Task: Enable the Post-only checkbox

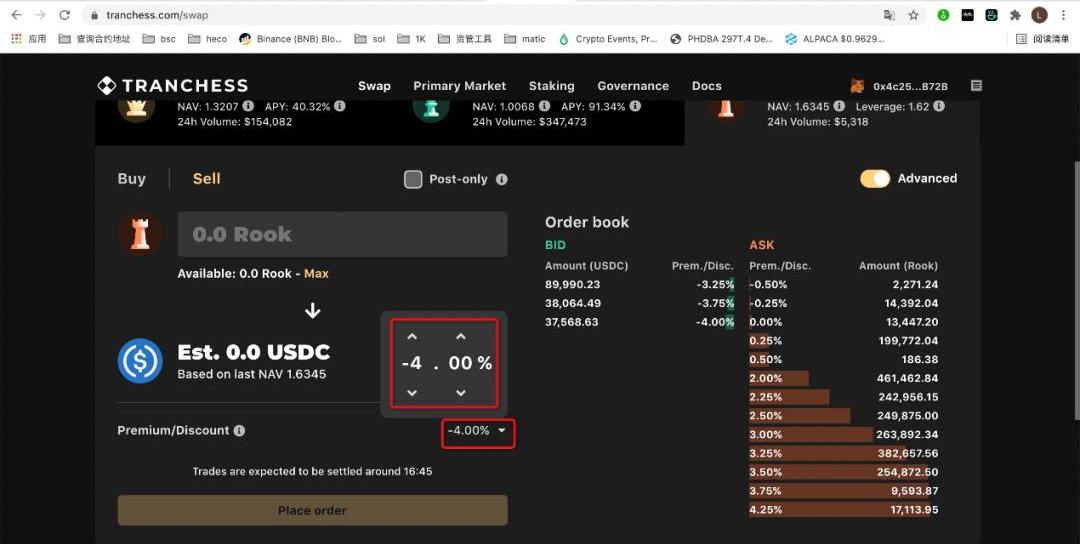Action: 413,180
